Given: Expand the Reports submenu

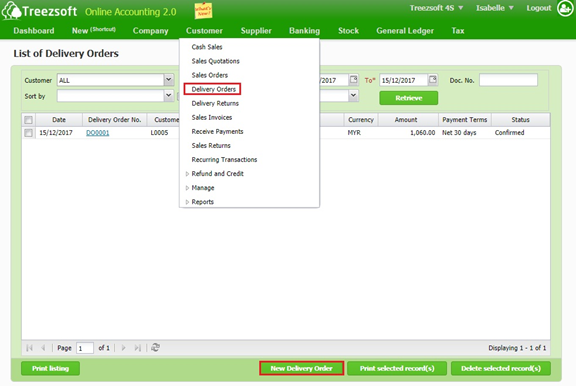Looking at the screenshot, I should tap(187, 202).
